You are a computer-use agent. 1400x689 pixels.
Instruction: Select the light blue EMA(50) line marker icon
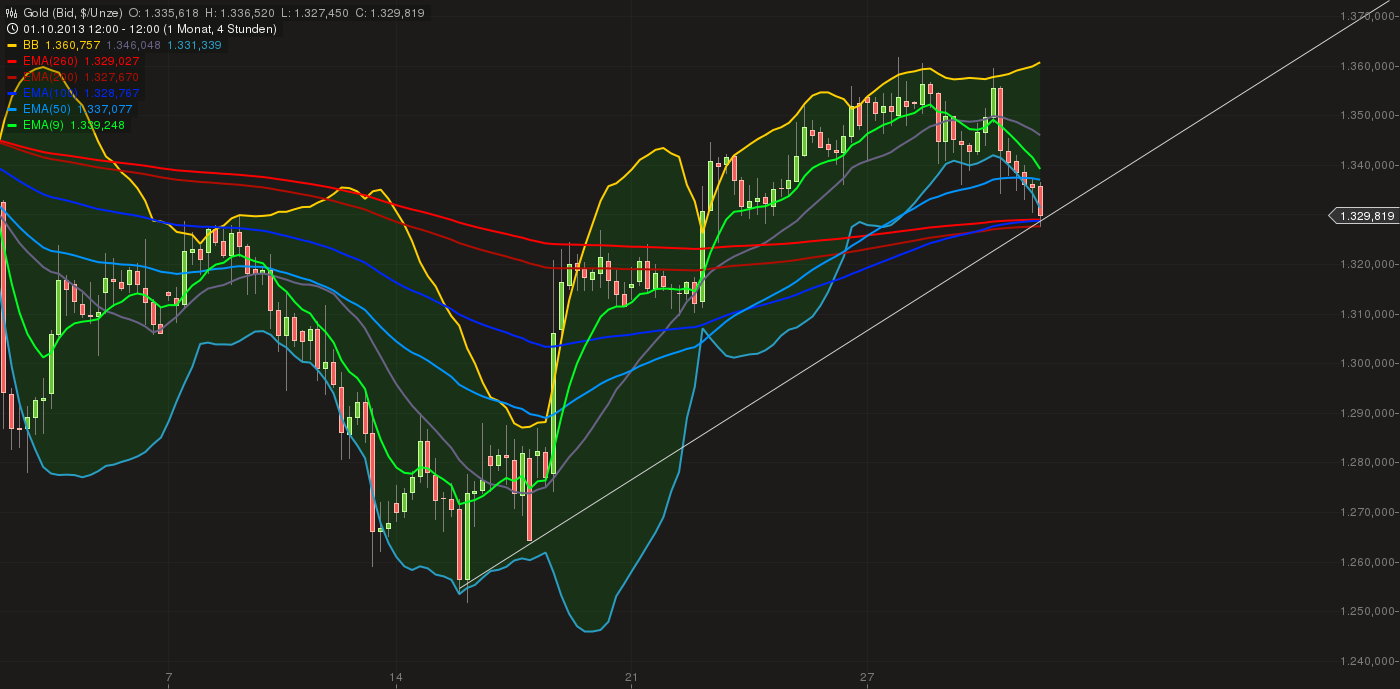coord(12,109)
